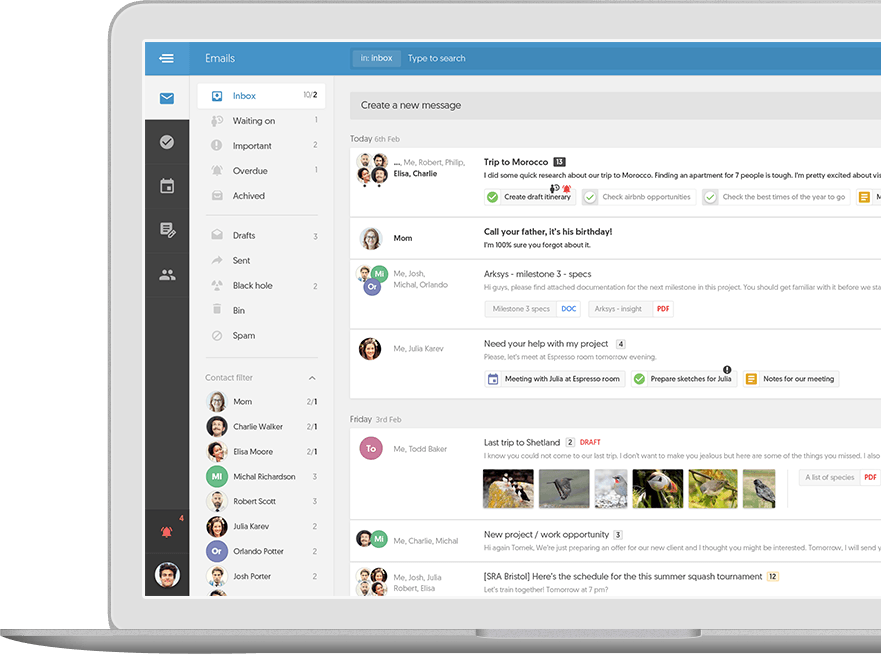Toggle the Prepare sketches for Julia checkbox

(639, 379)
